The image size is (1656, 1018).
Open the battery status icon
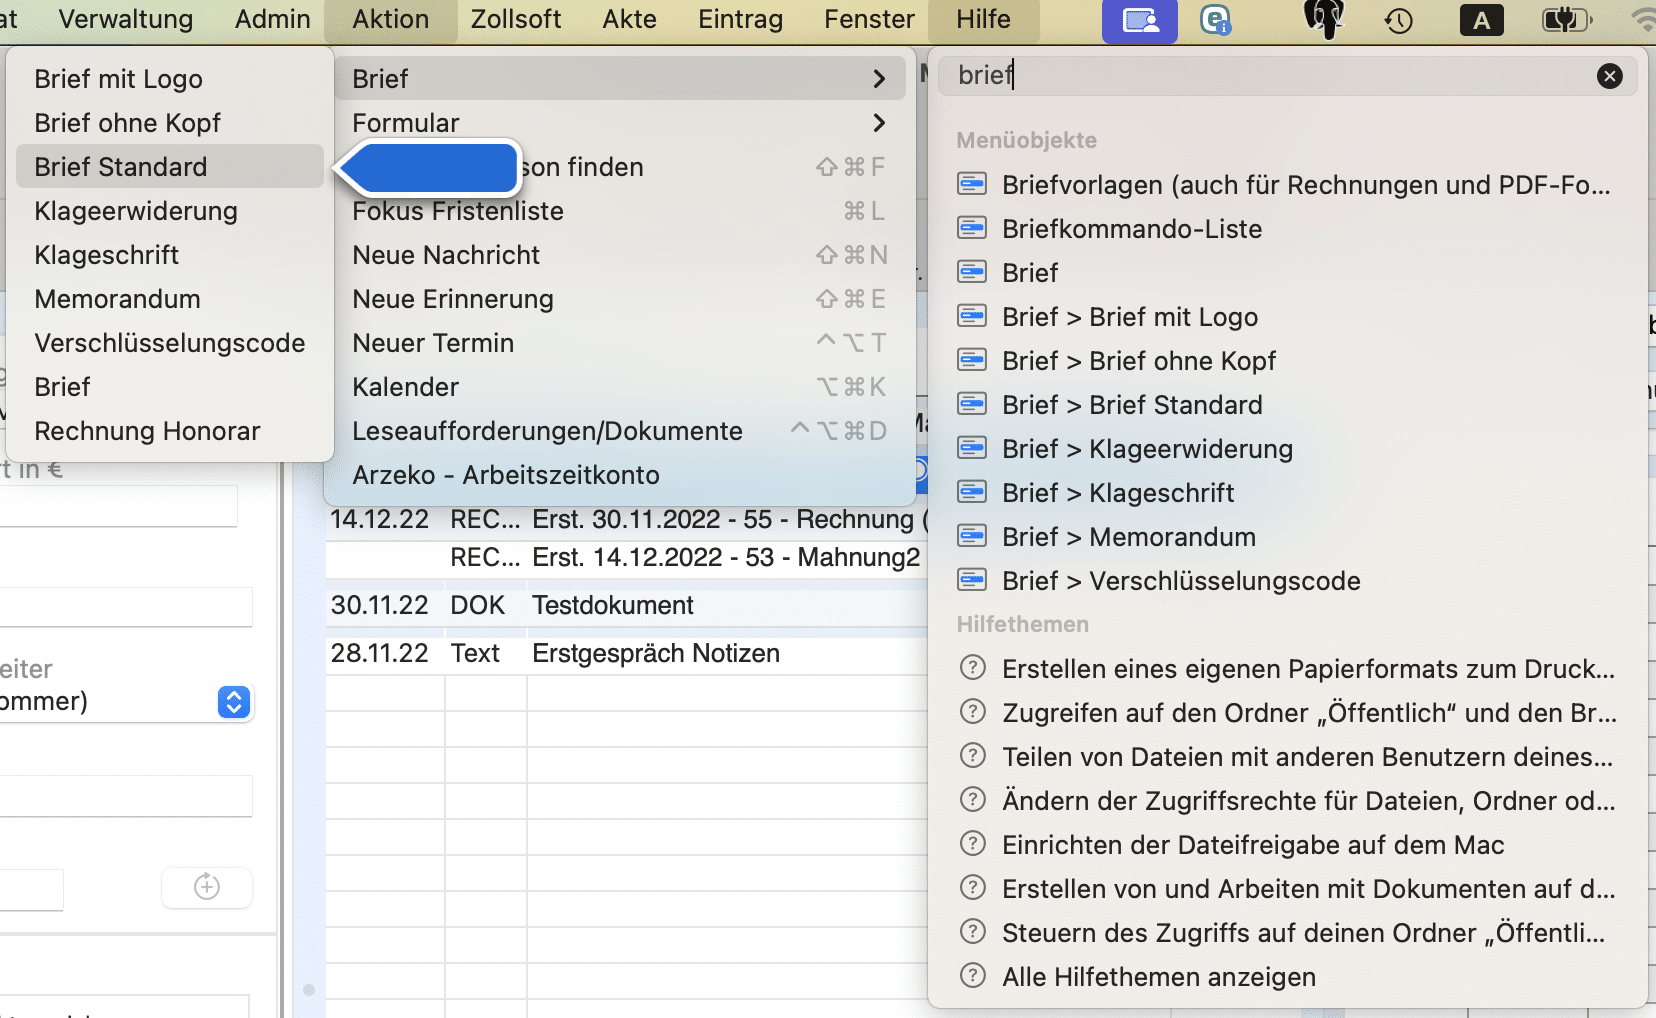1566,20
